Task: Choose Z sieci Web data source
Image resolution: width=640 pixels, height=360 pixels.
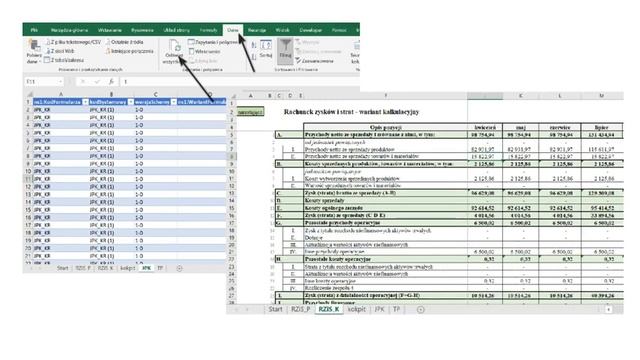Action: [x=60, y=51]
